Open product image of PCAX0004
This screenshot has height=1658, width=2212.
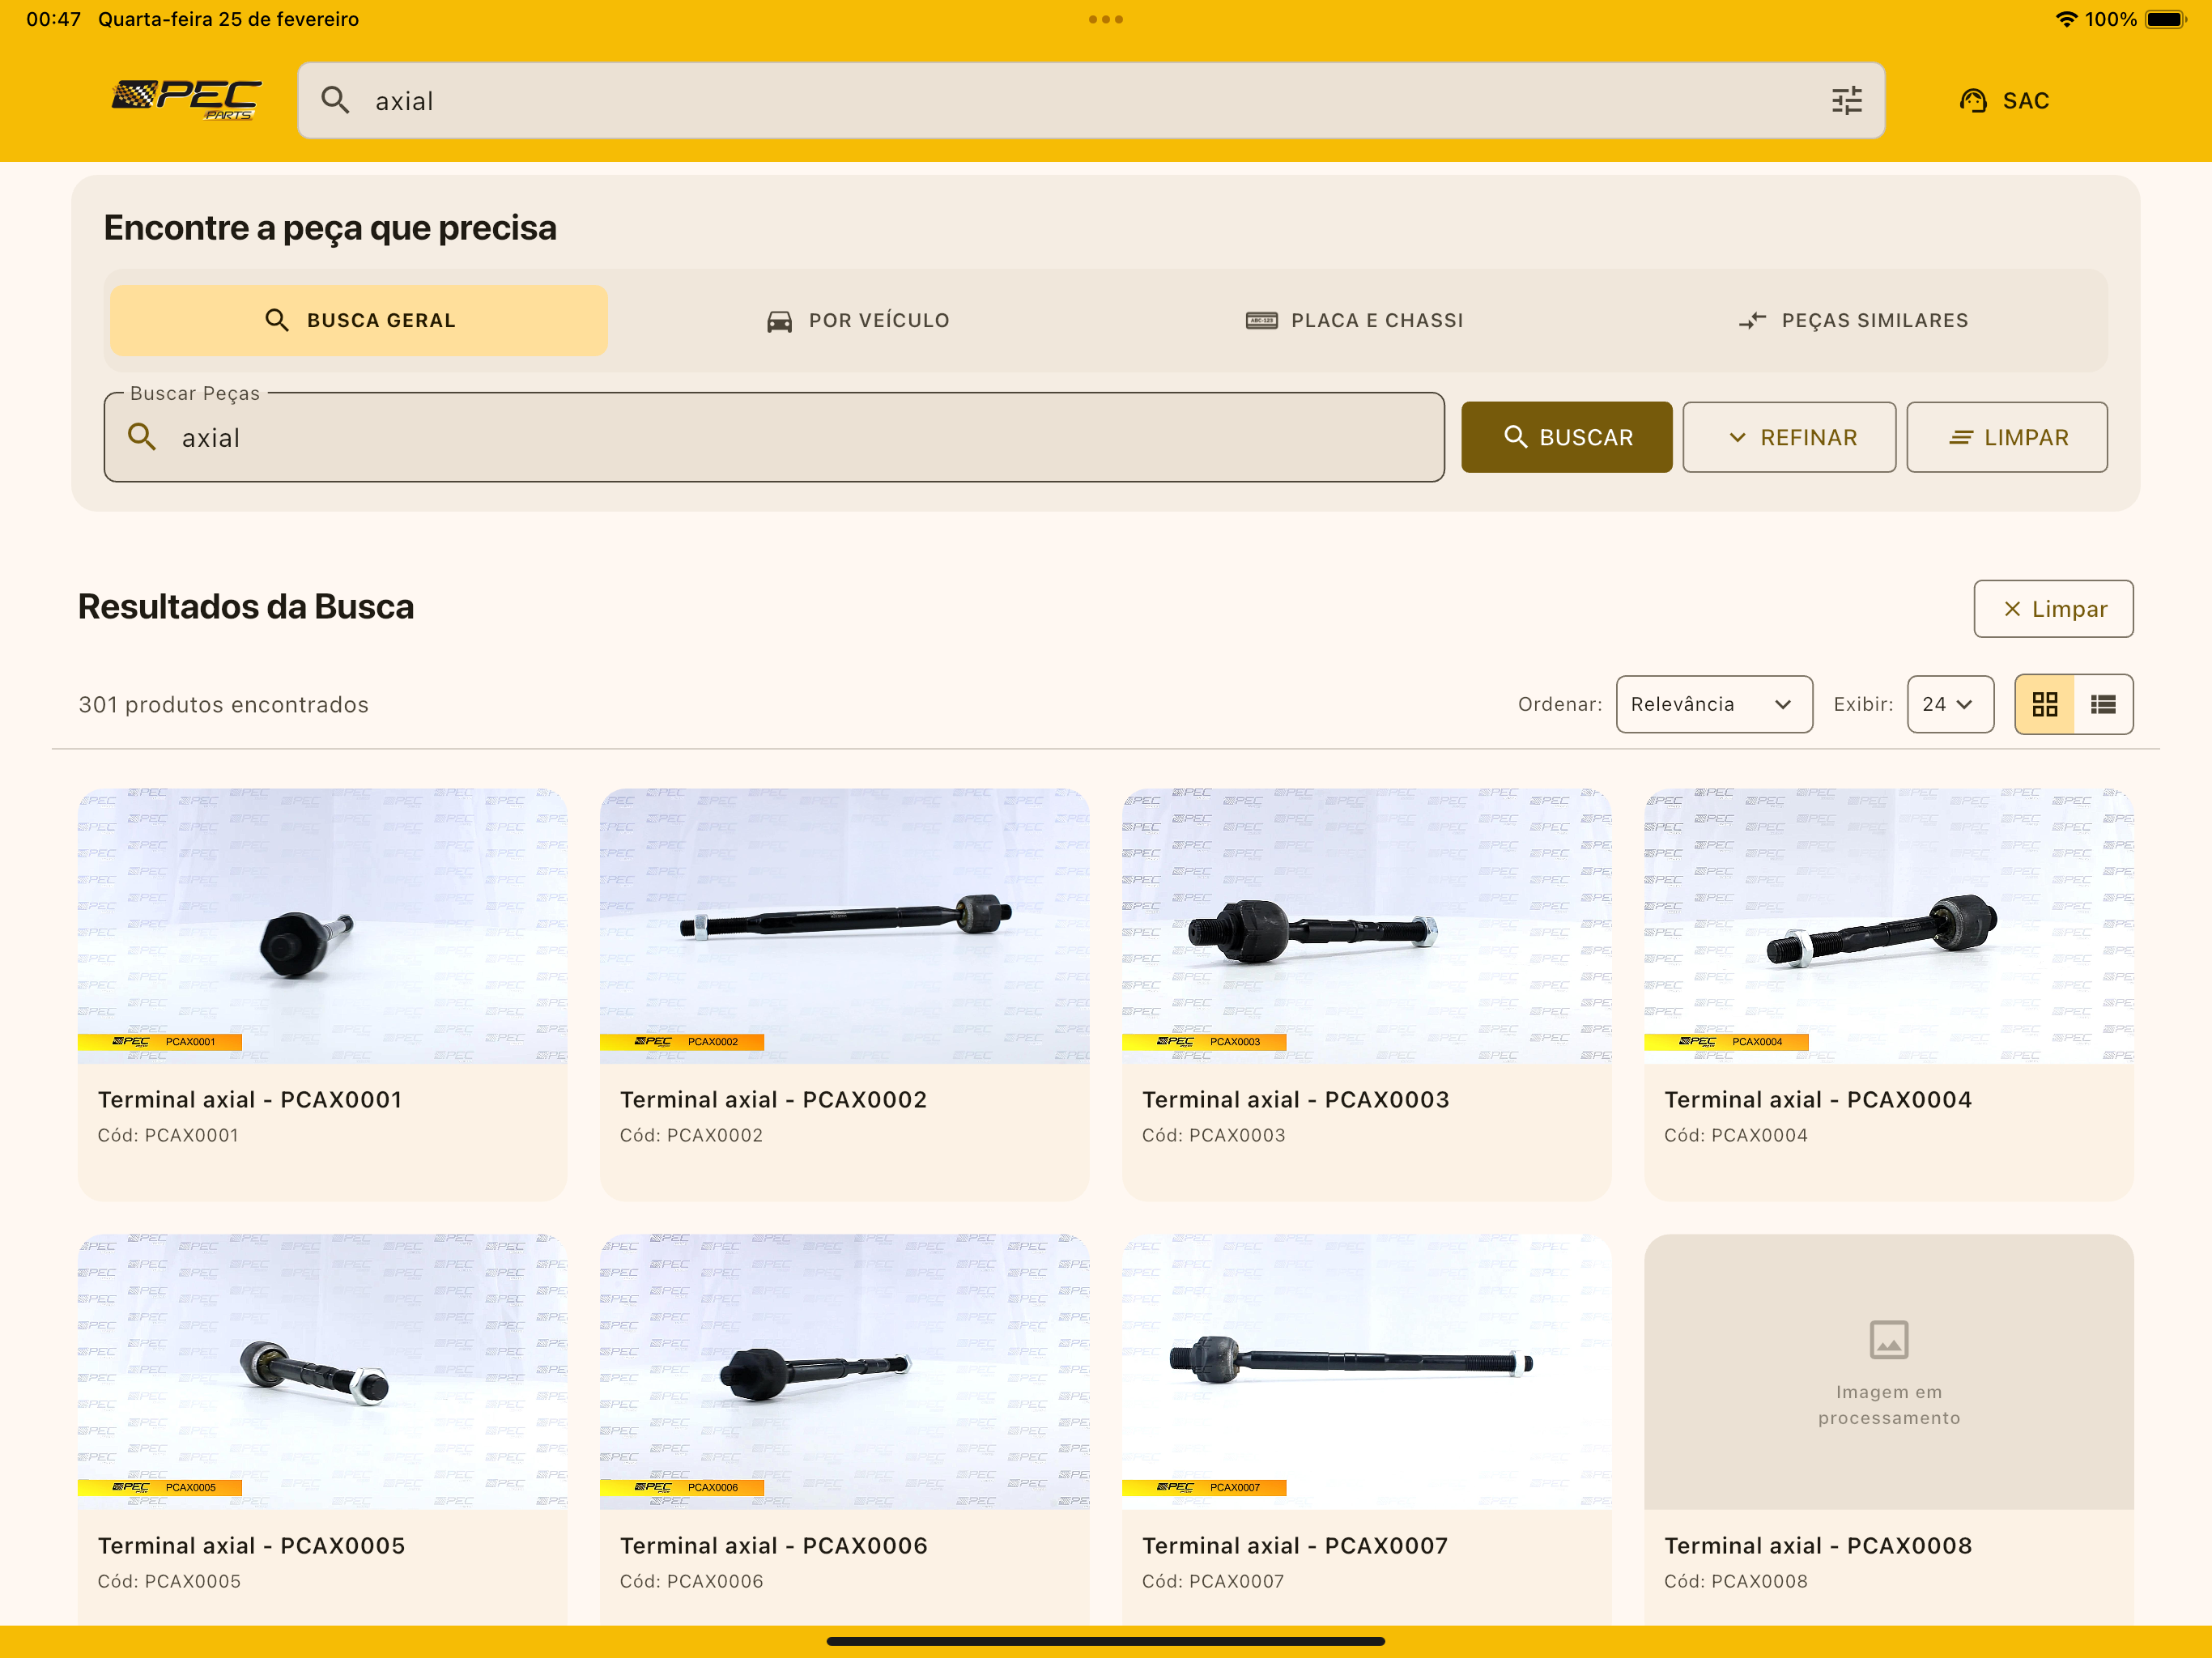click(x=1889, y=925)
